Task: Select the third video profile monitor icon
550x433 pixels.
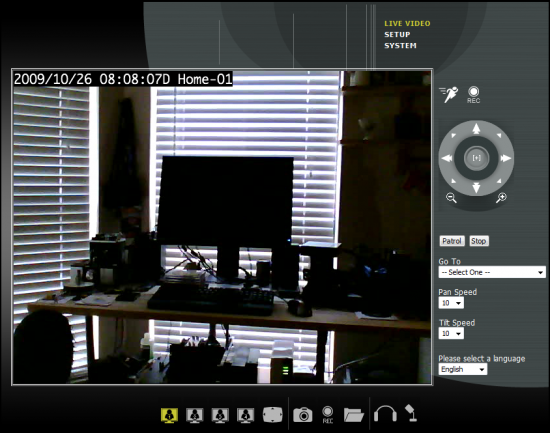Action: pos(220,415)
